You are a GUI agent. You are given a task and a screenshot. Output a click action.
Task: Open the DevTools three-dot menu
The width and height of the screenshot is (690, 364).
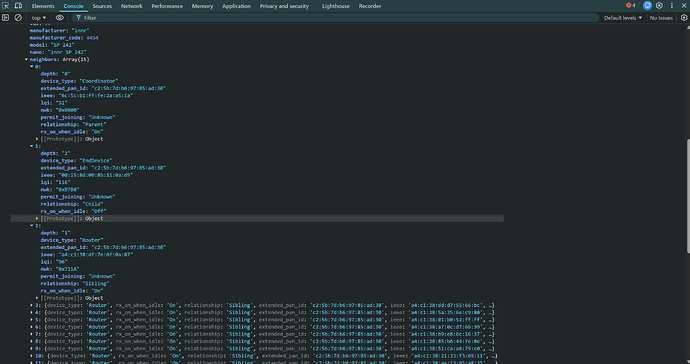(672, 6)
